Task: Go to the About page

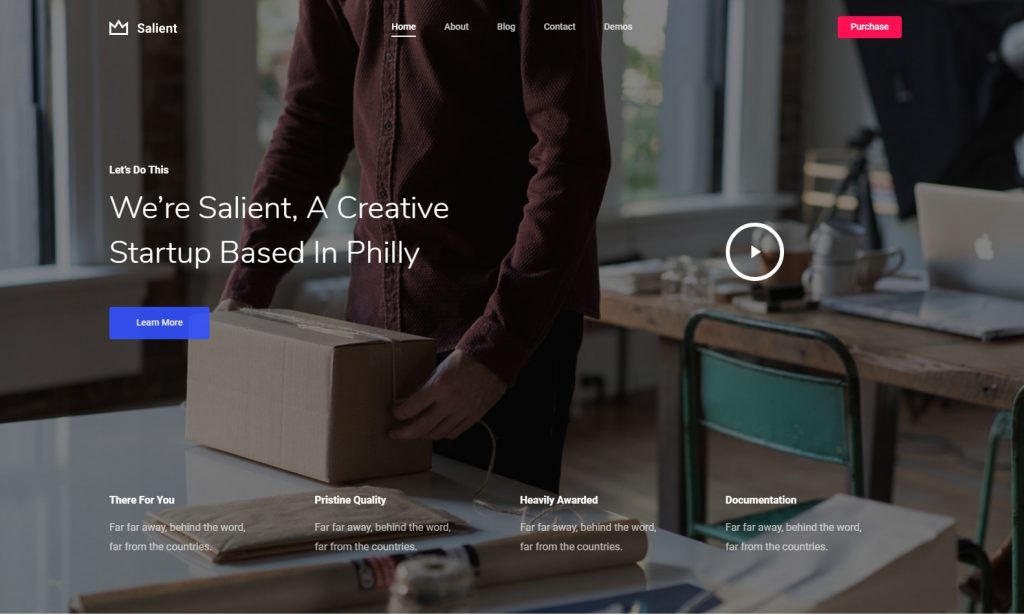Action: 456,27
